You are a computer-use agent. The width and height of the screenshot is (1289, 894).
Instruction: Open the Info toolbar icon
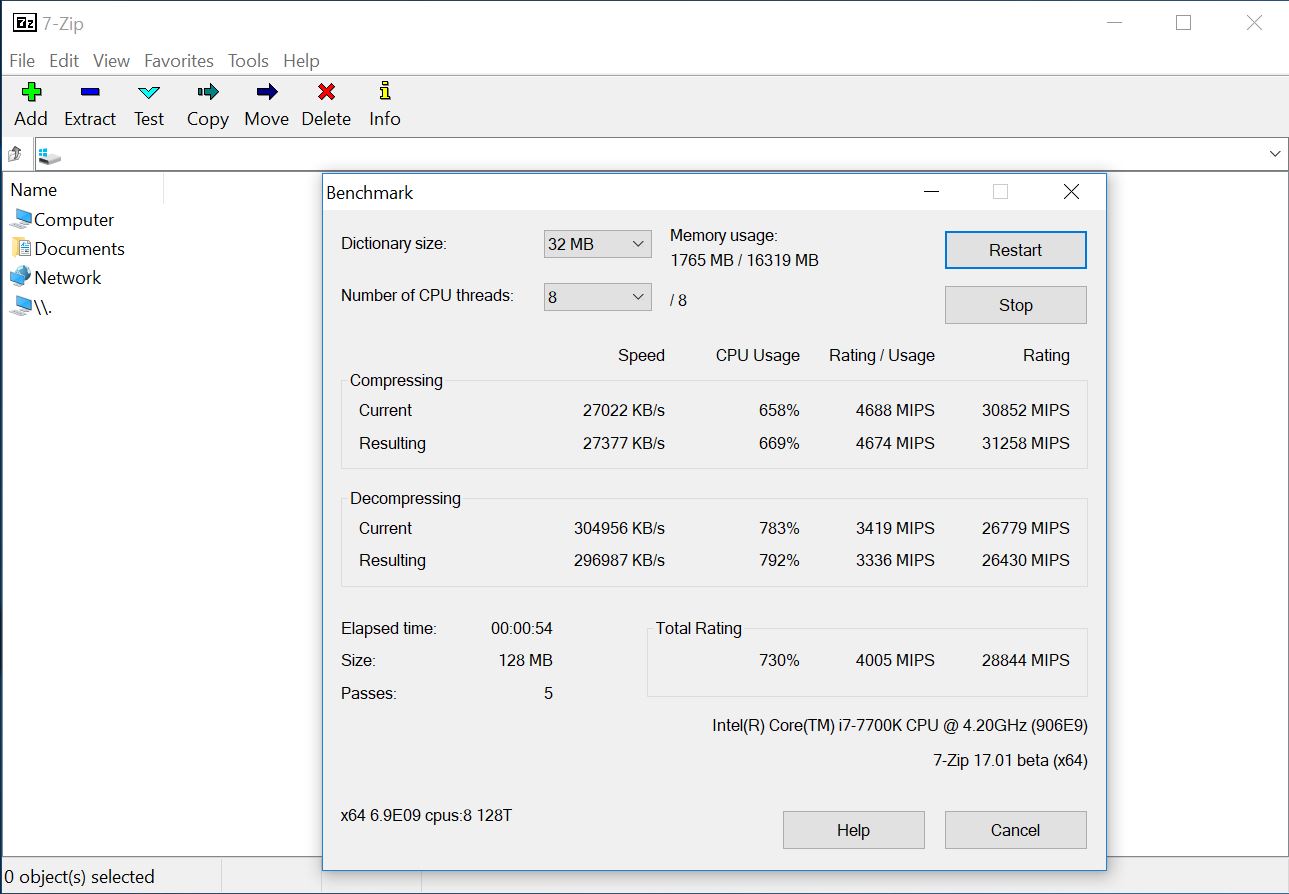[x=384, y=93]
